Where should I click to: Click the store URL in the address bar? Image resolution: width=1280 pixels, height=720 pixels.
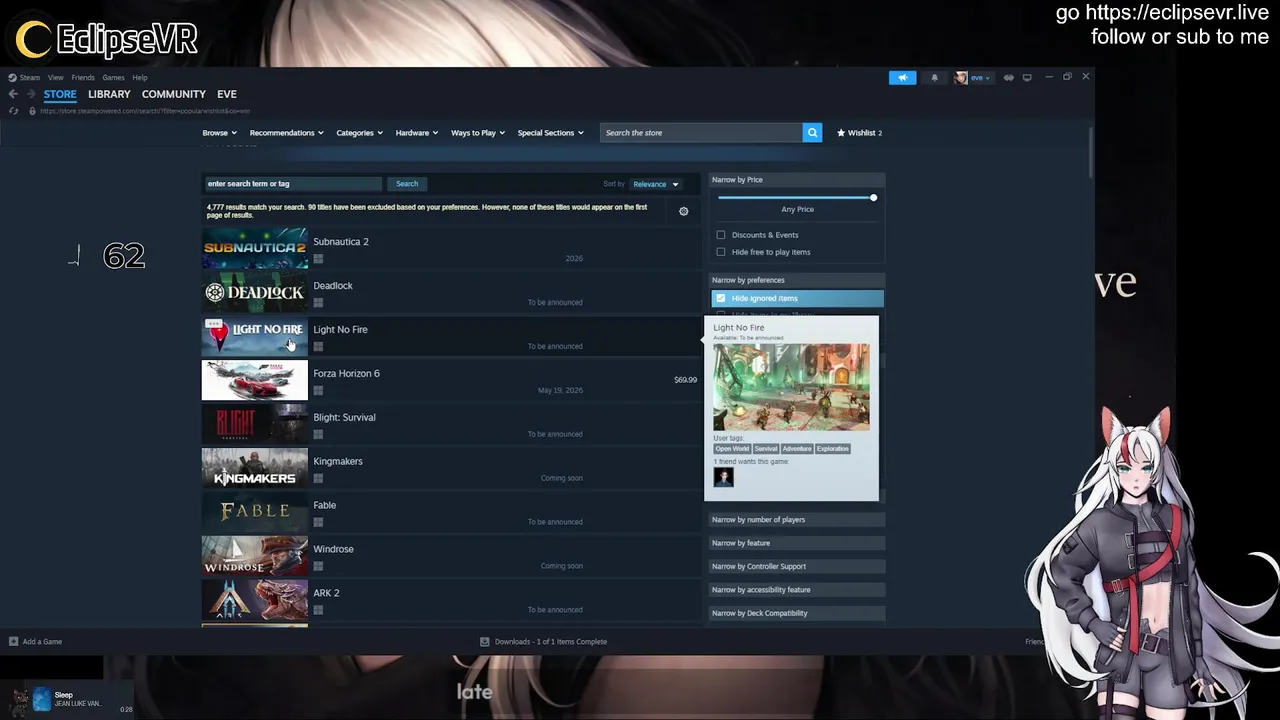(145, 111)
